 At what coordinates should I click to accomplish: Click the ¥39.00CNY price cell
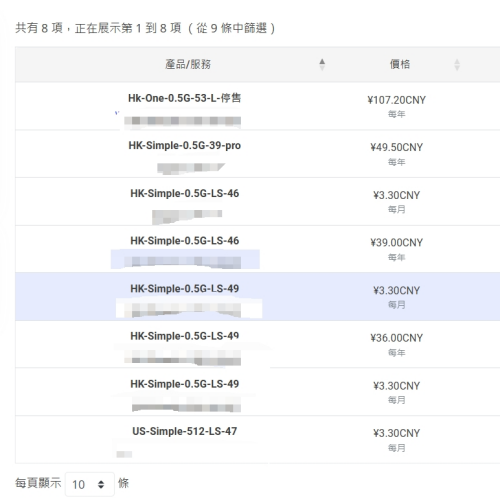(396, 243)
